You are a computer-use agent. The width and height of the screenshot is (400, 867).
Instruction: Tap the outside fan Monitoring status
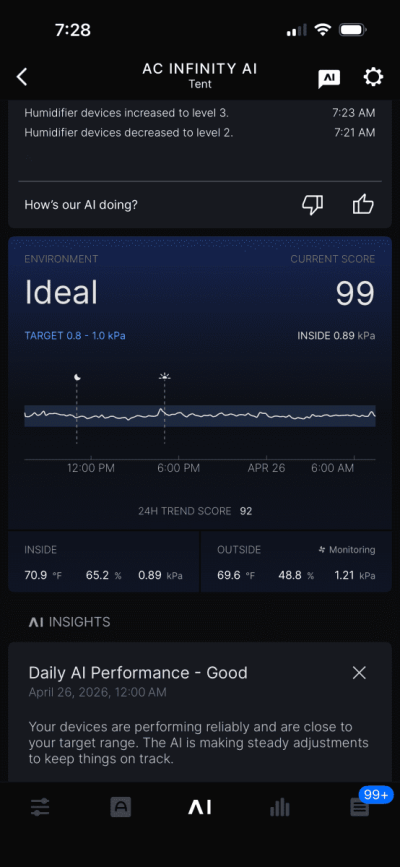tap(346, 550)
